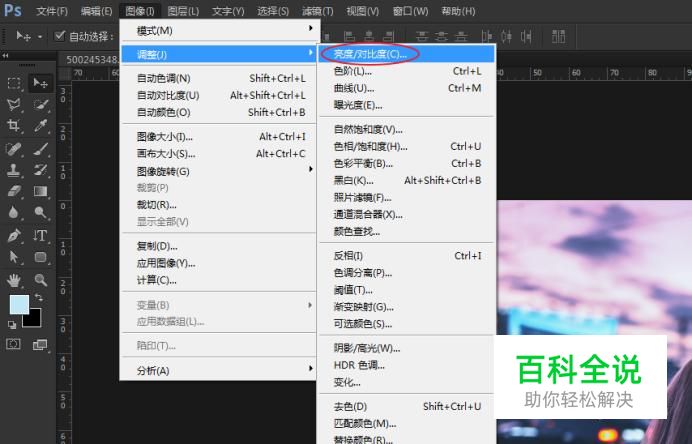Viewport: 692px width, 444px height.
Task: Select the Pen tool
Action: 14,235
